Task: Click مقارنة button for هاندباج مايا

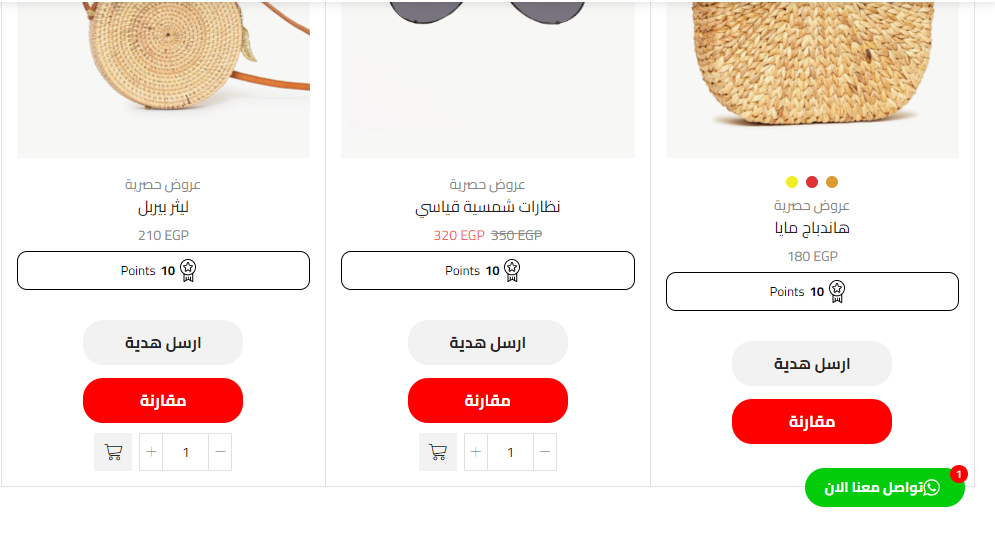Action: coord(812,422)
